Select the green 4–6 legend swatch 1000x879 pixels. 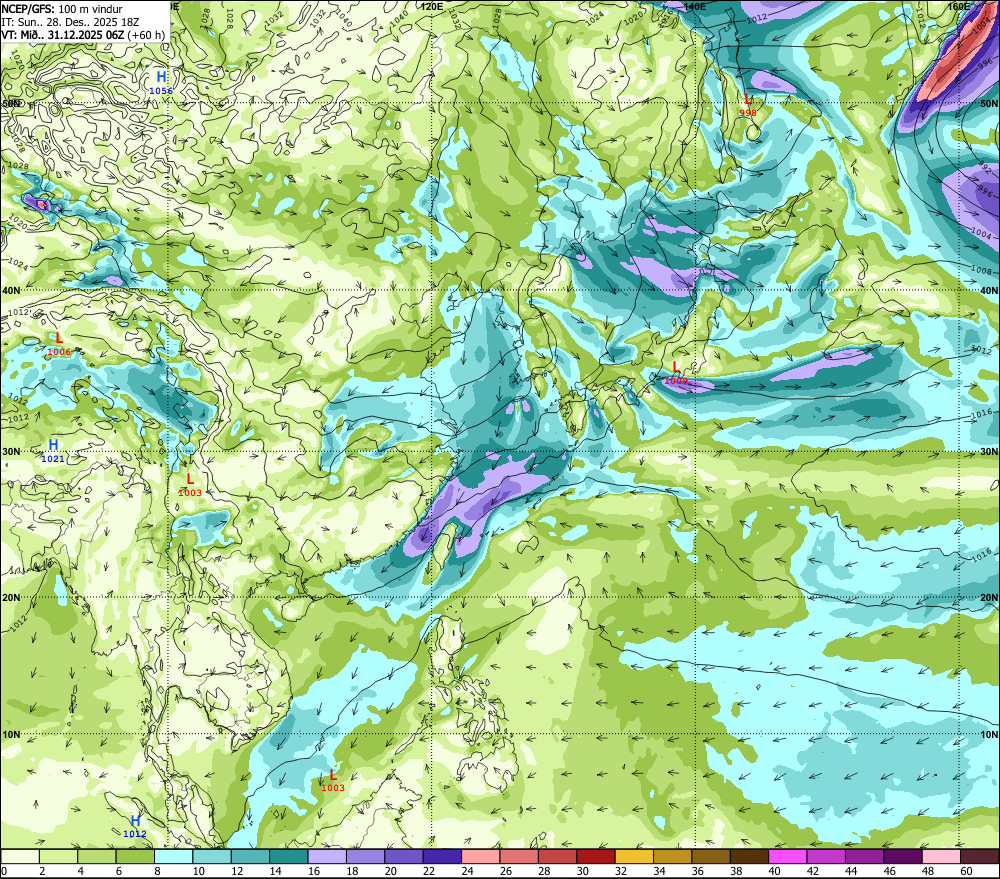pyautogui.click(x=97, y=856)
